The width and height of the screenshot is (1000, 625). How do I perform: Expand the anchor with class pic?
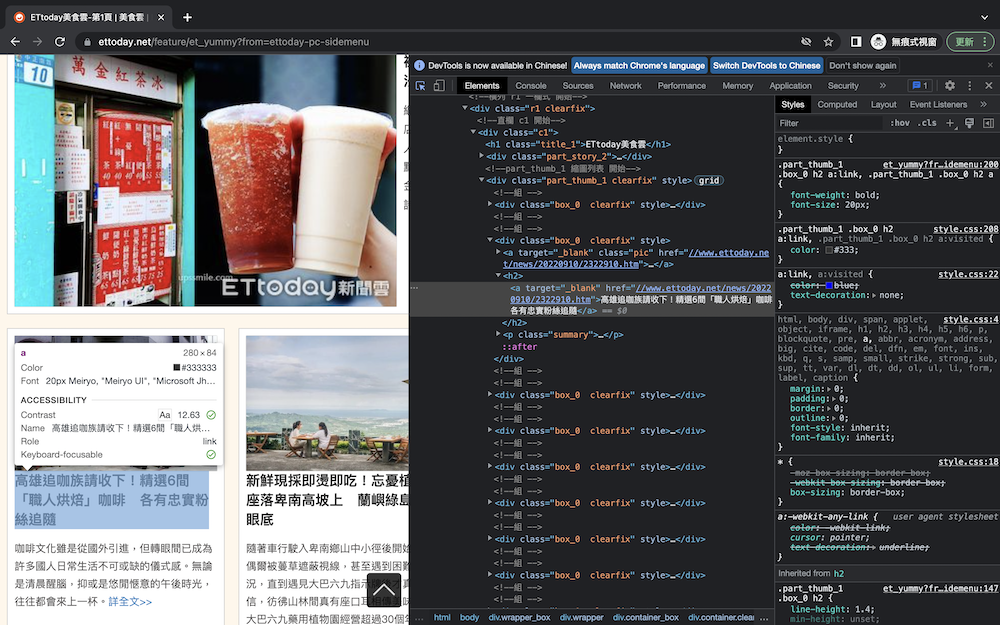tap(498, 253)
